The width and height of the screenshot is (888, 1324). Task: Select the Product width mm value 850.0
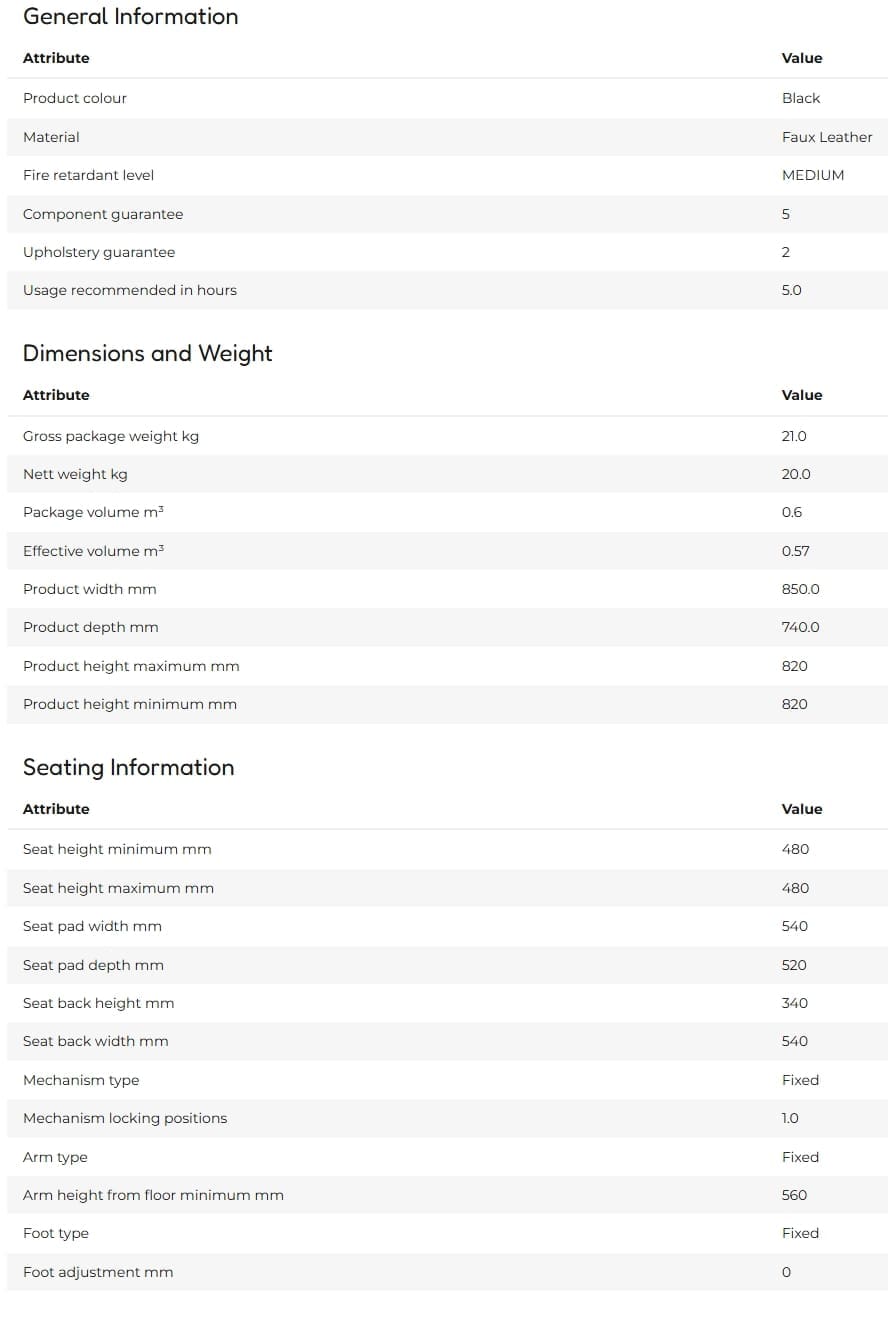800,589
